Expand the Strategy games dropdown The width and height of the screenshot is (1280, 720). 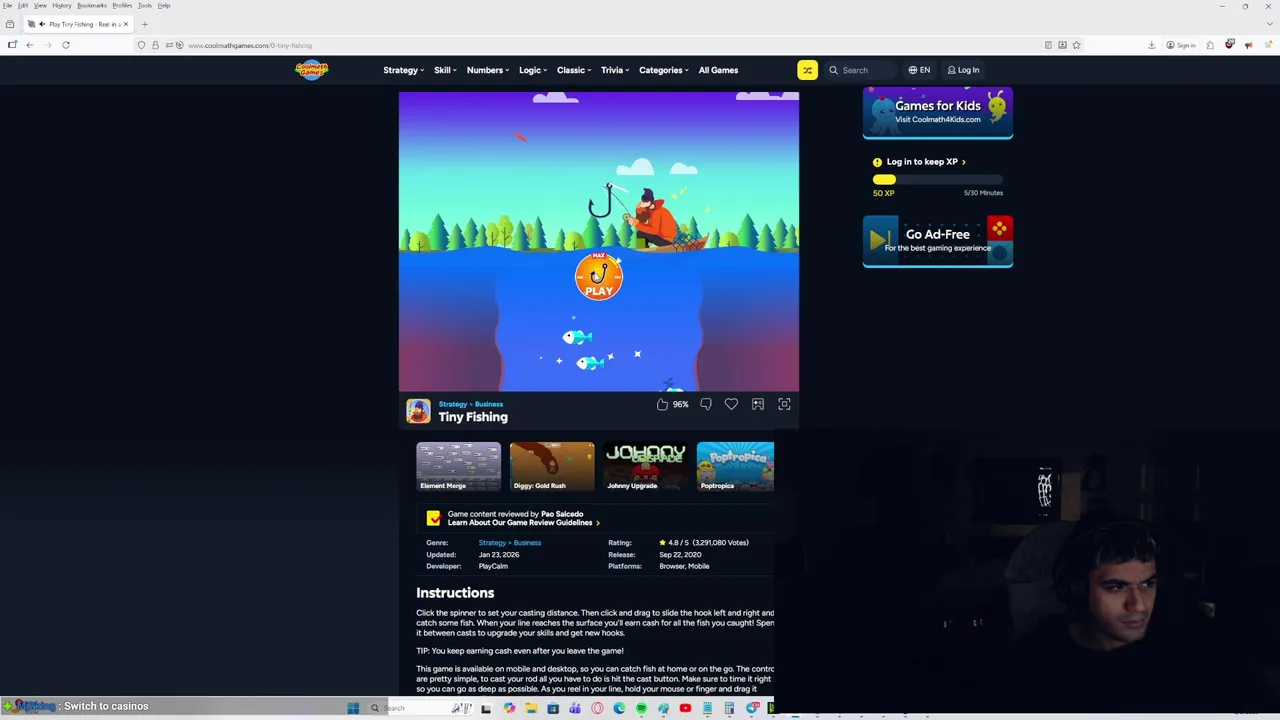click(x=404, y=70)
